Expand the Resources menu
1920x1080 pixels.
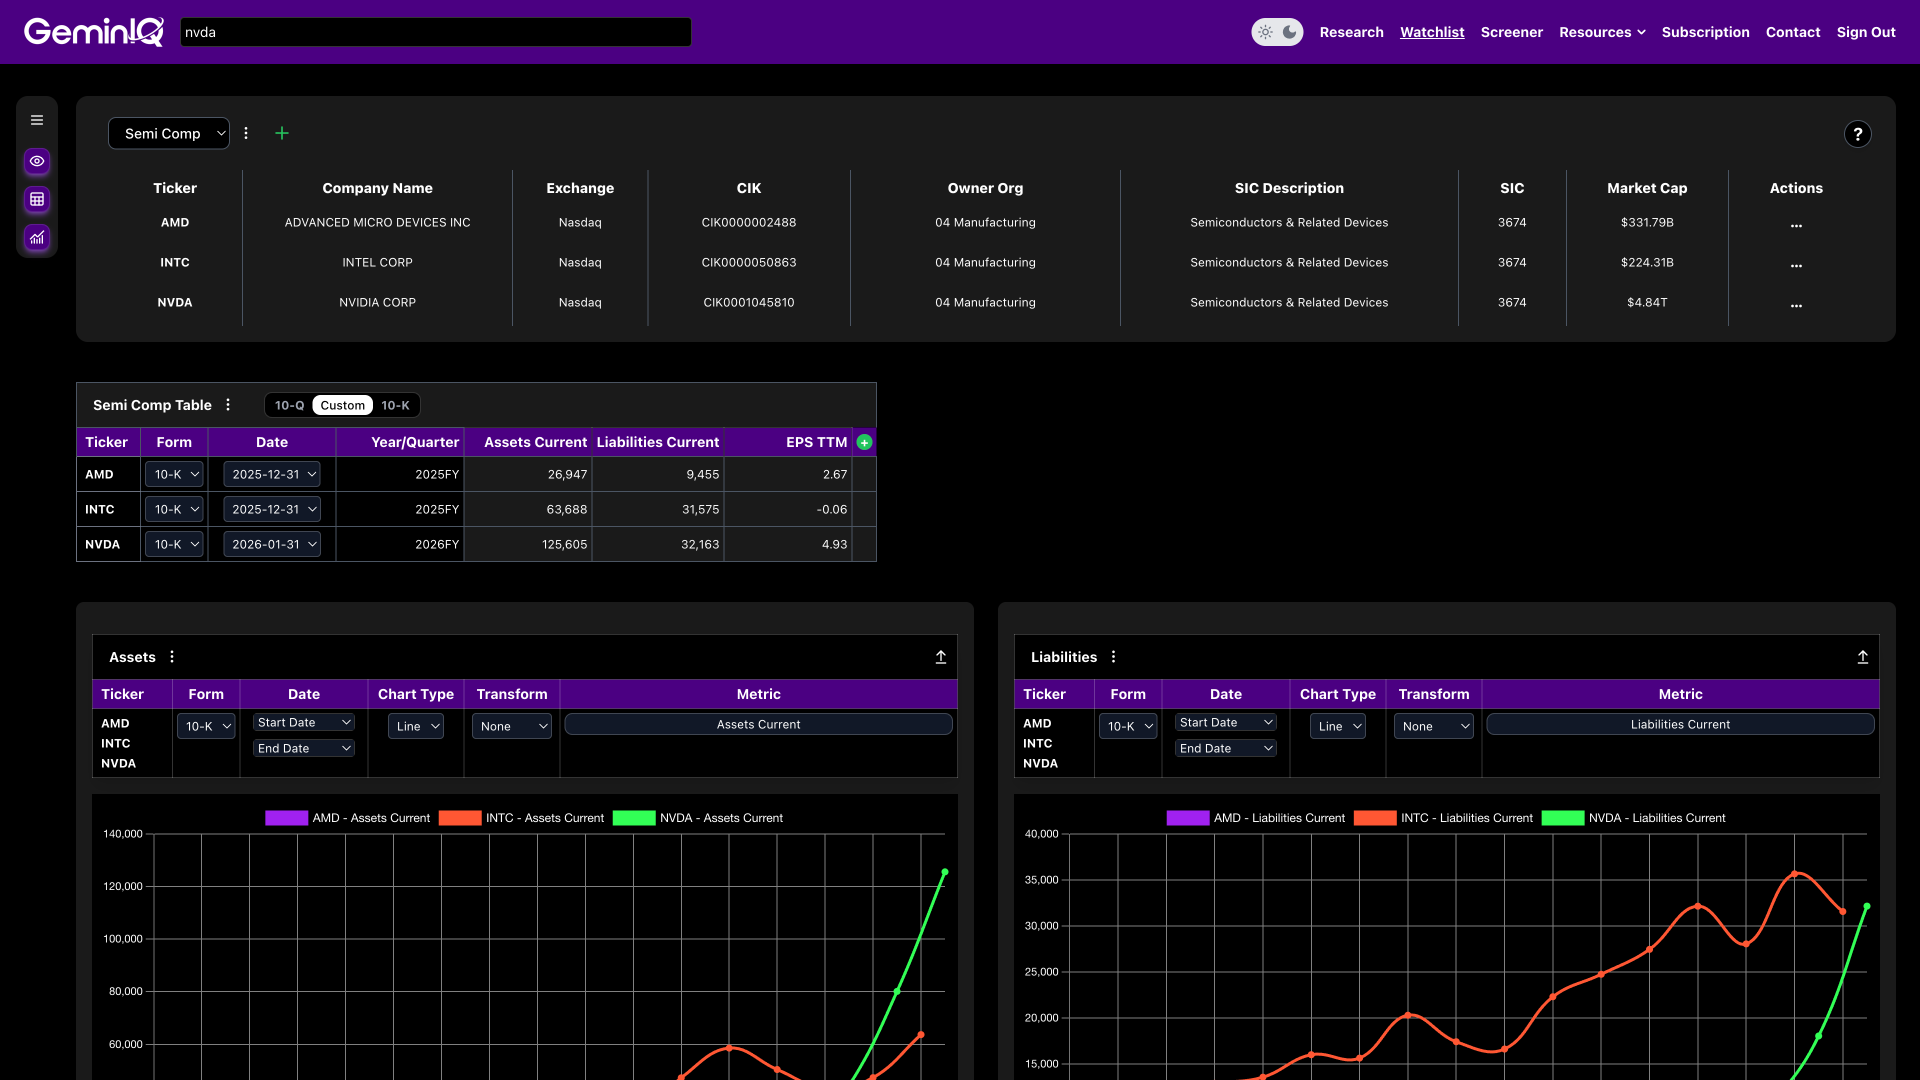pos(1602,32)
